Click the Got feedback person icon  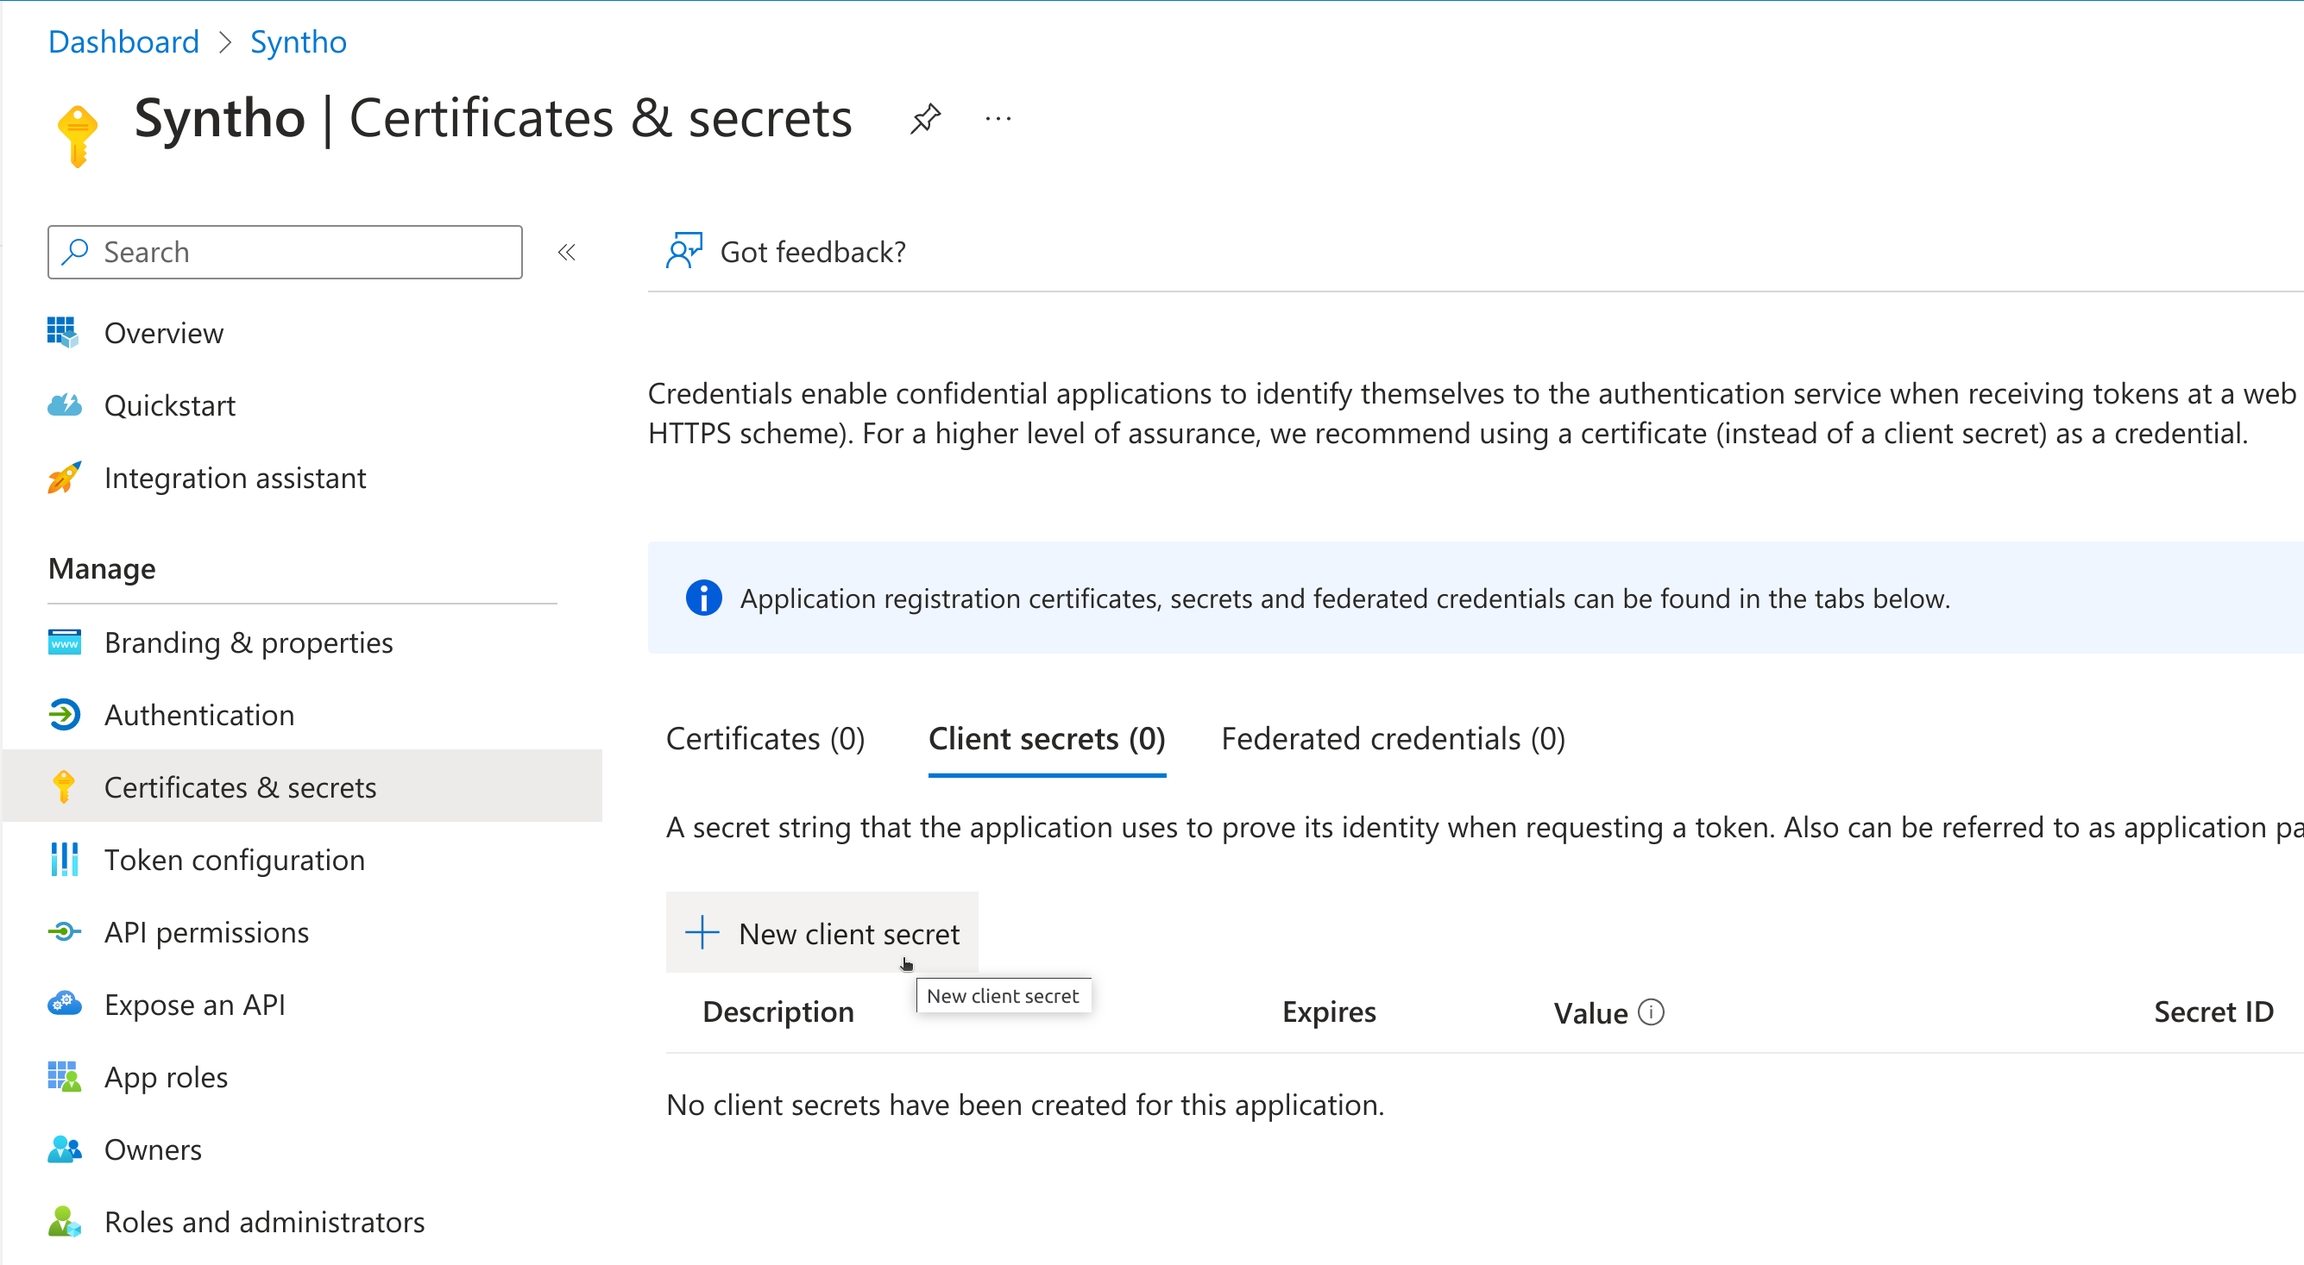(x=684, y=251)
